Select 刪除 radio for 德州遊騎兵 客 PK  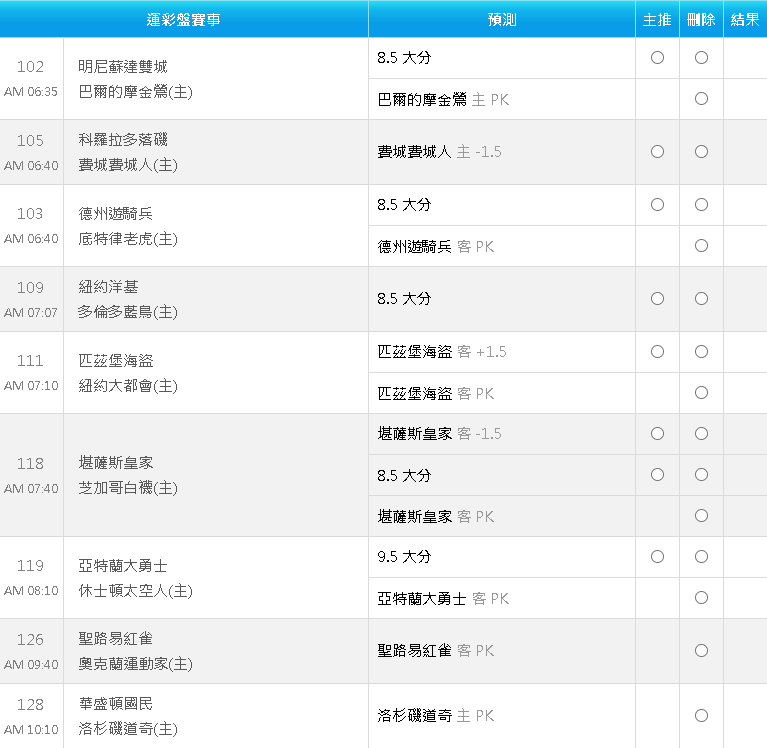click(x=701, y=246)
